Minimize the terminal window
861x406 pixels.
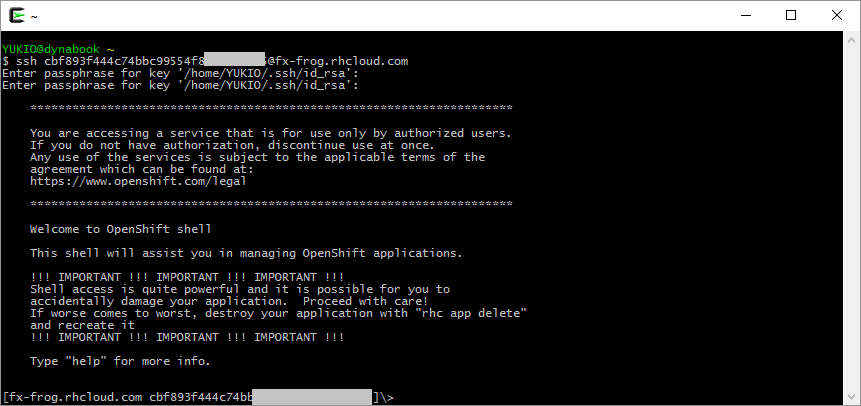pos(743,16)
